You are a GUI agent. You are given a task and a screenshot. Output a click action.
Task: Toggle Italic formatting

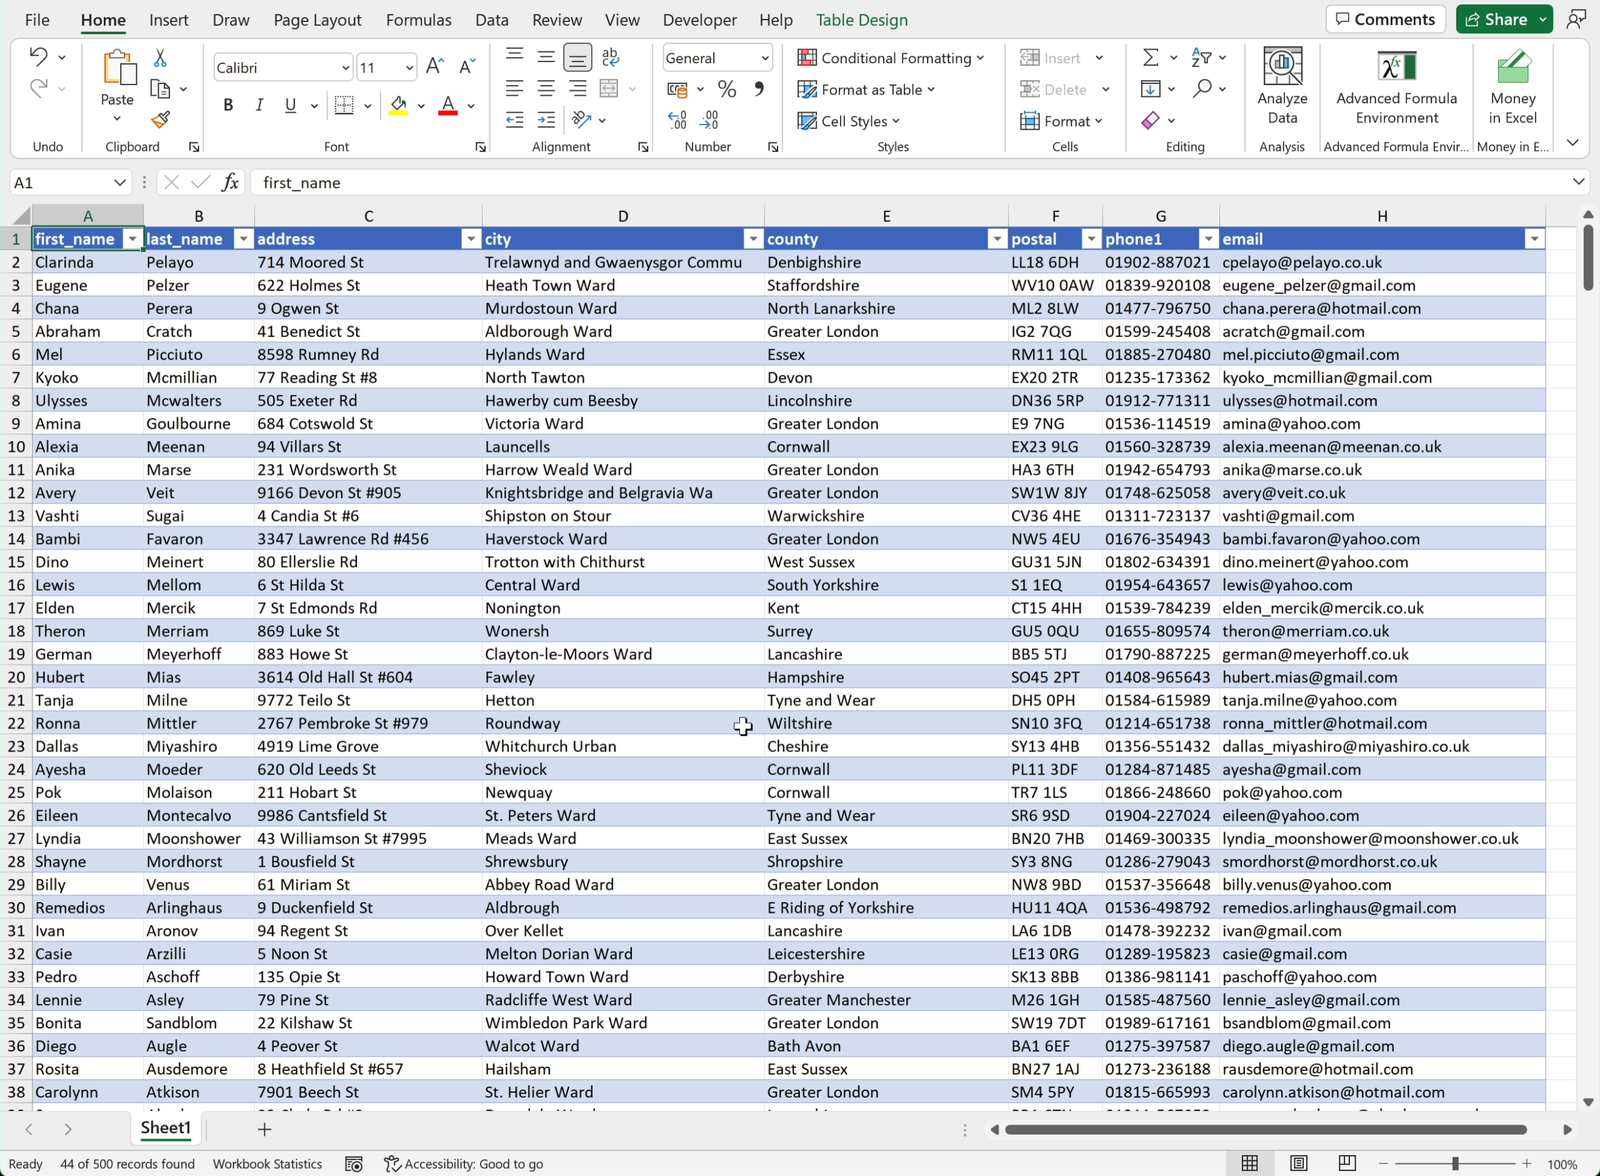click(x=259, y=105)
